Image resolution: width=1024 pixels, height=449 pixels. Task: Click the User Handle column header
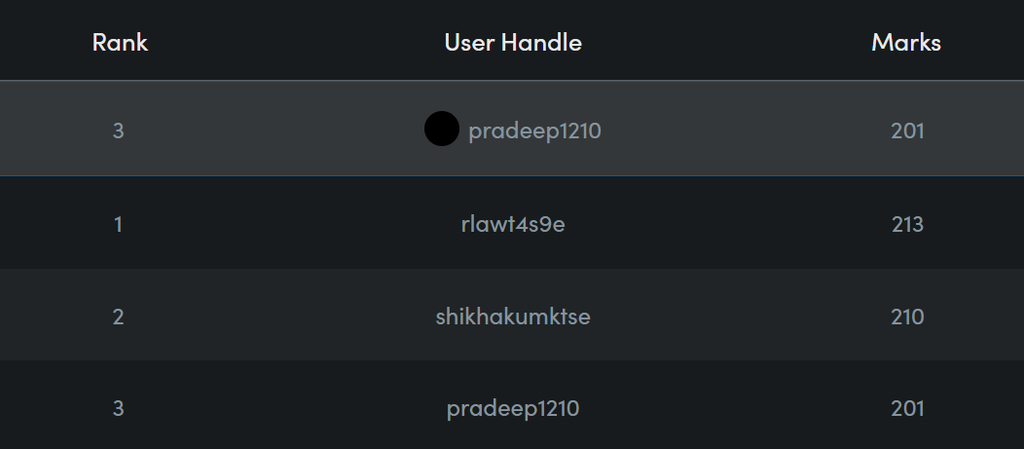pyautogui.click(x=513, y=42)
